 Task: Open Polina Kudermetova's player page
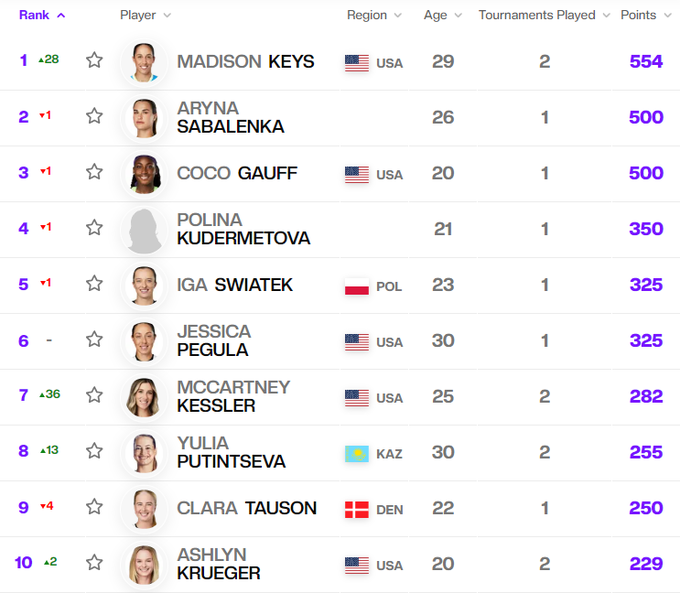point(243,229)
